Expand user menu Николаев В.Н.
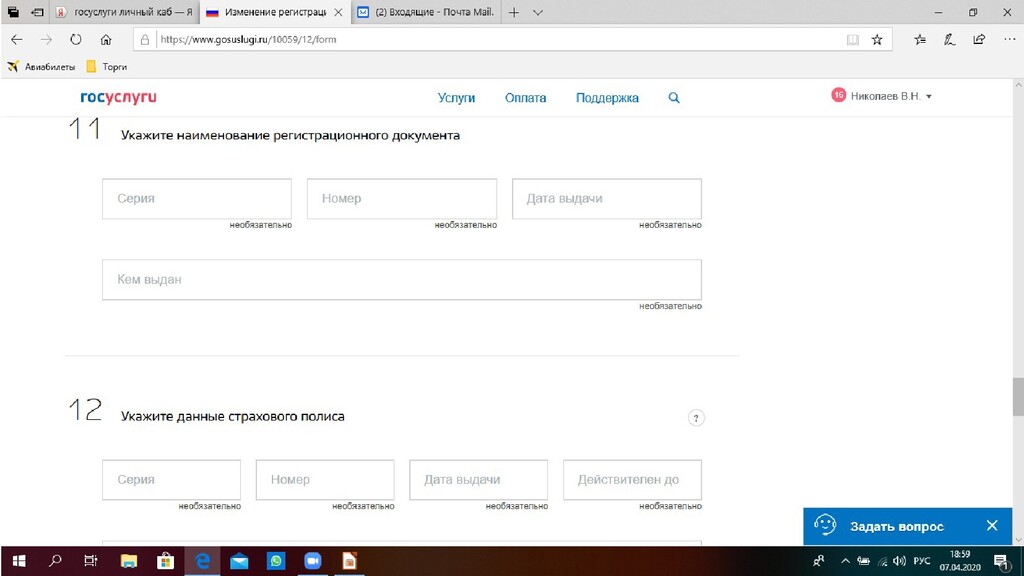Image resolution: width=1024 pixels, height=576 pixels. (x=890, y=96)
